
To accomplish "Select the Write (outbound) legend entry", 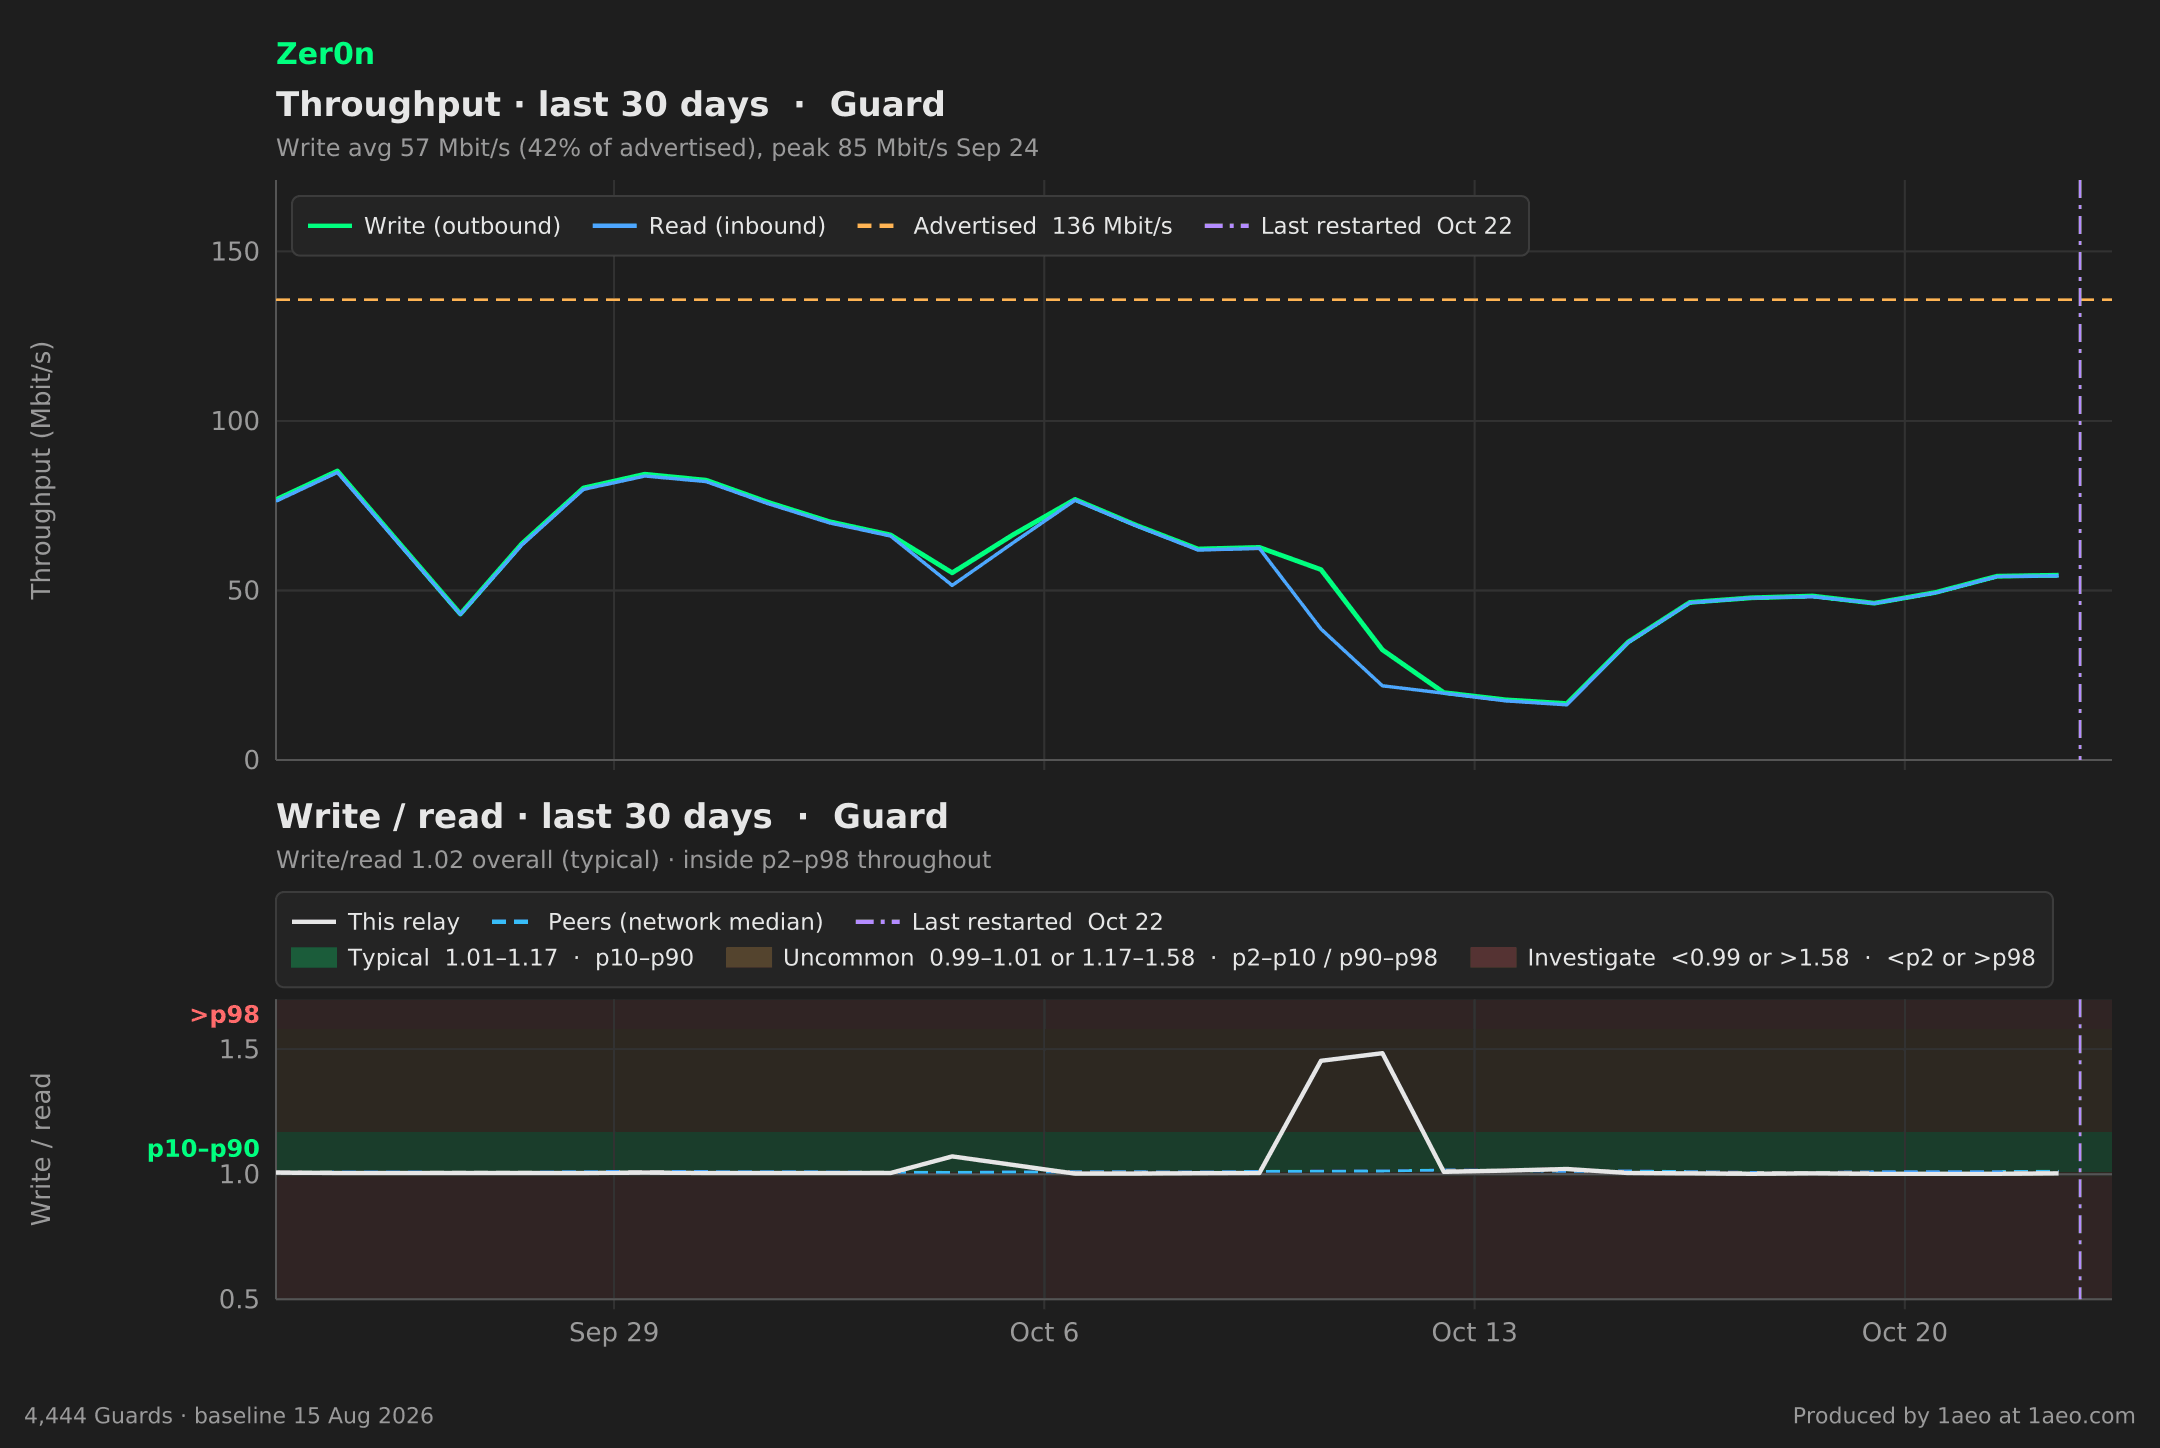I will 434,226.
